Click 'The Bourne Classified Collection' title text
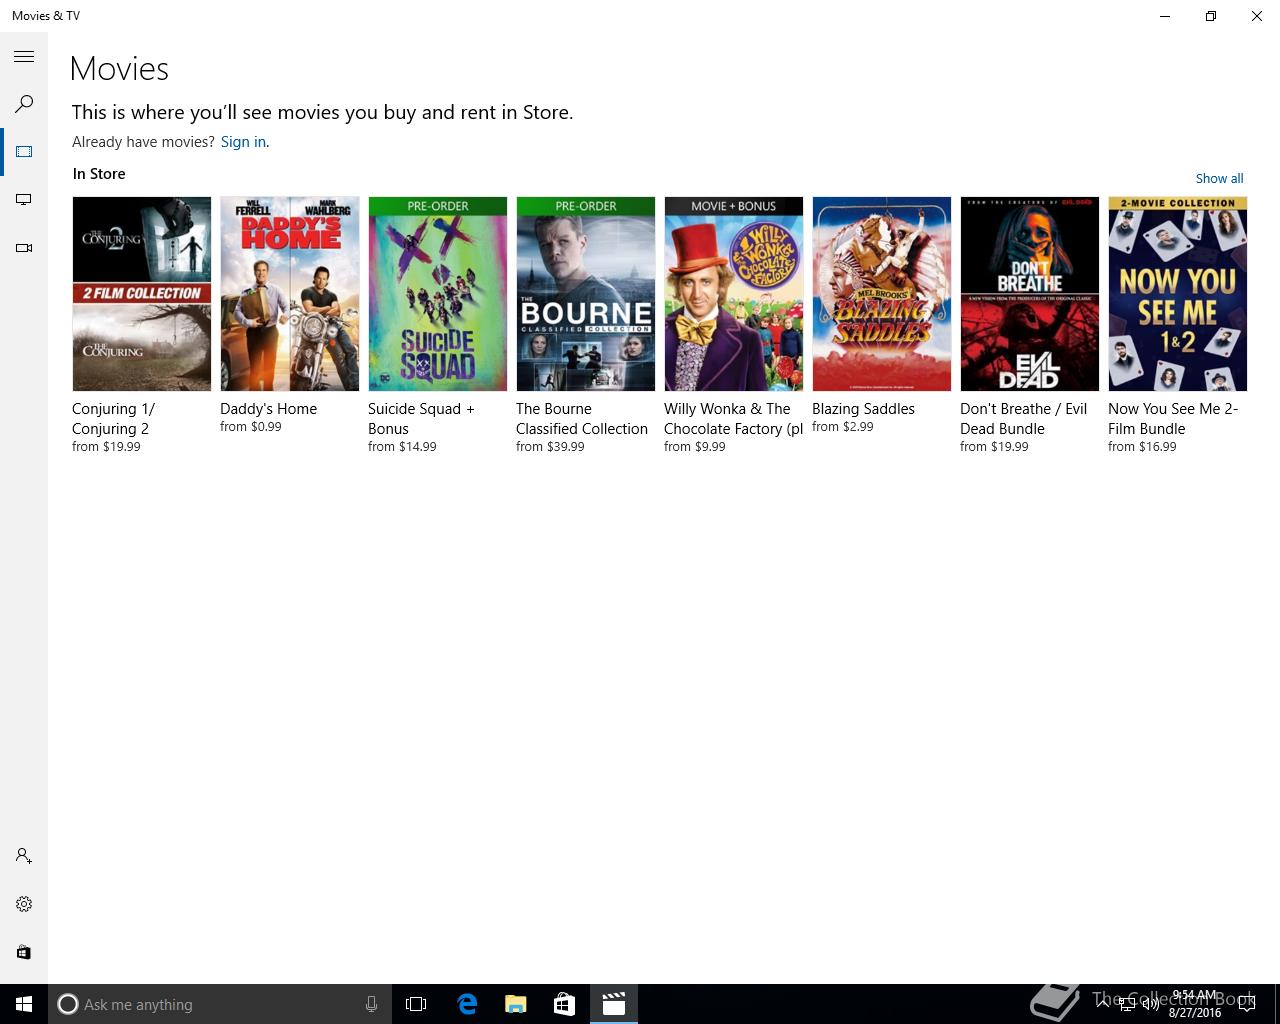The height and width of the screenshot is (1024, 1280). pyautogui.click(x=582, y=419)
